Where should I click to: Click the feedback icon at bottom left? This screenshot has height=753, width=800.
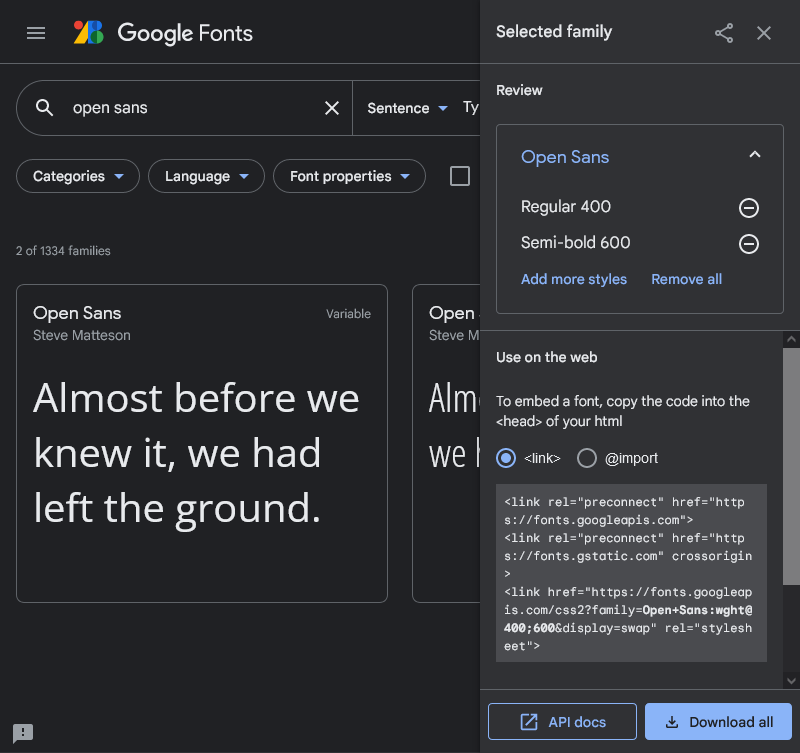(x=23, y=733)
